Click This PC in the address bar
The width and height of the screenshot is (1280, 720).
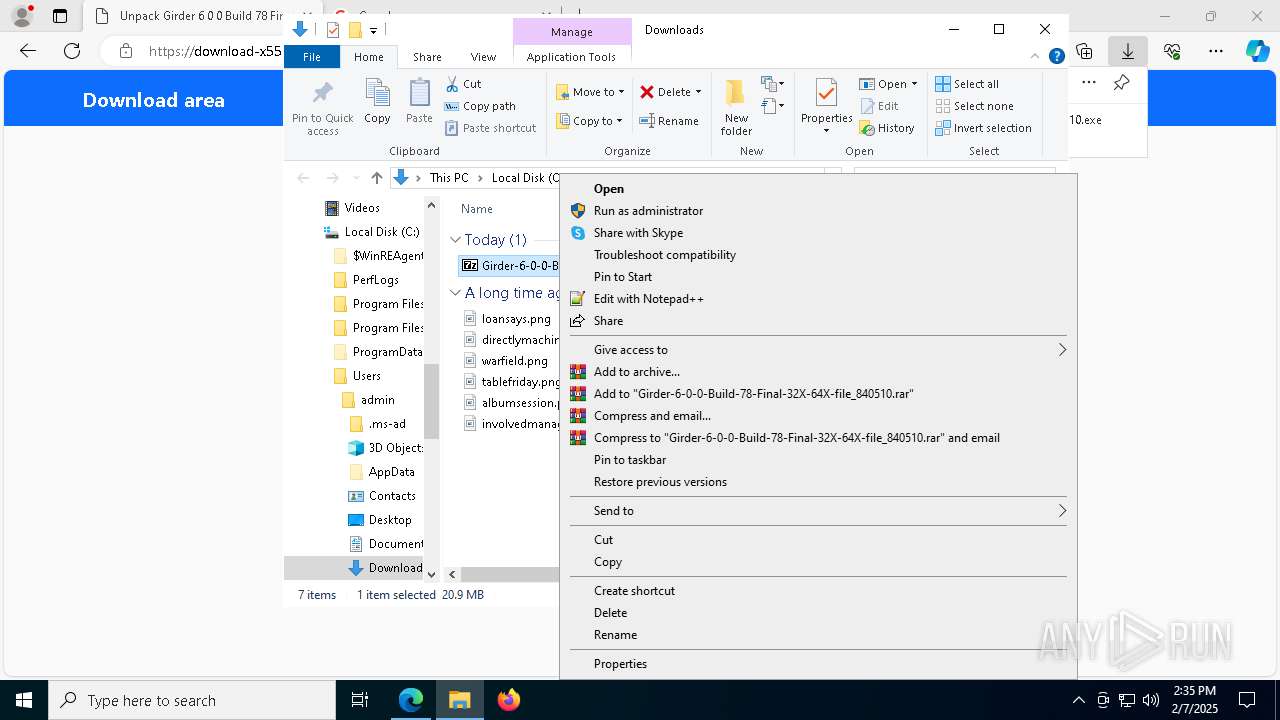tap(449, 178)
